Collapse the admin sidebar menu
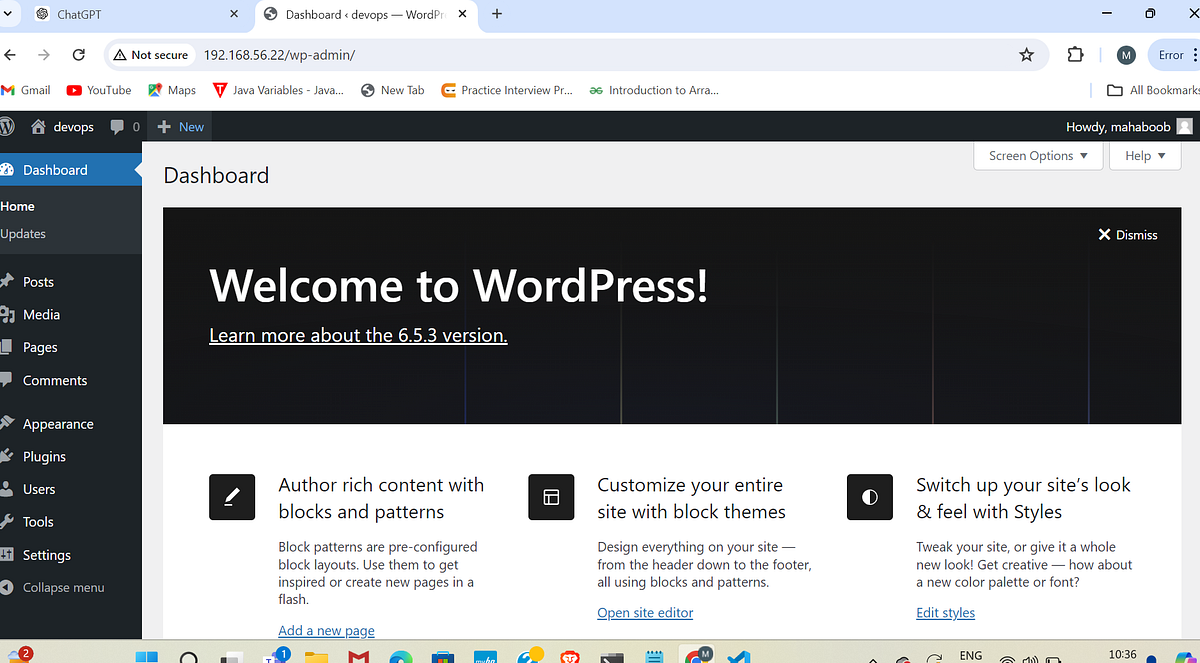 click(63, 587)
